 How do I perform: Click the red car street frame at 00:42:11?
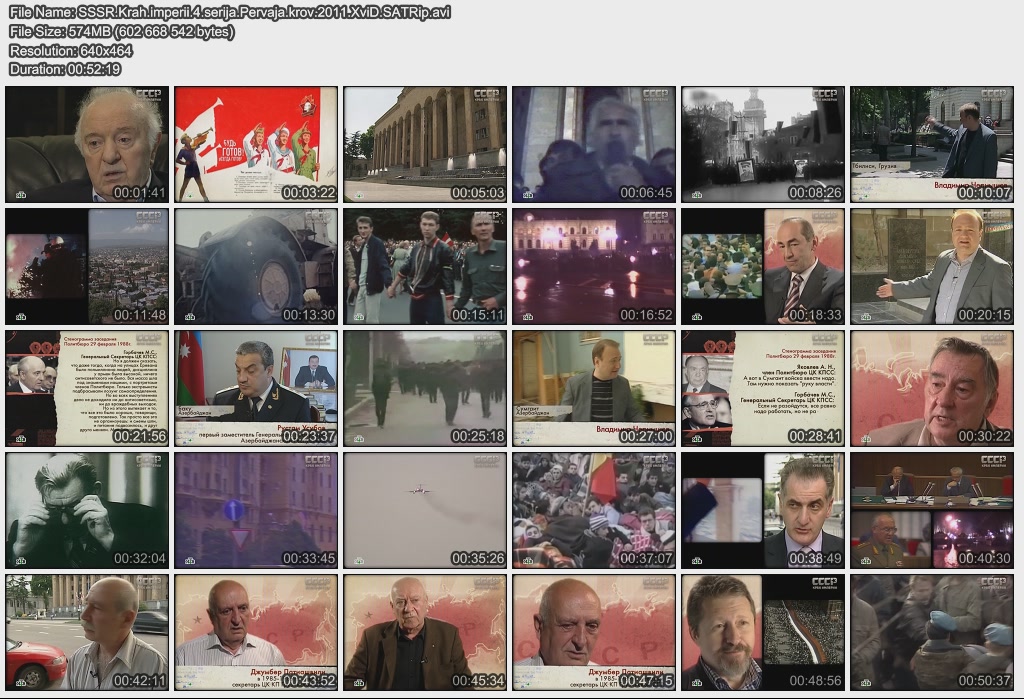[87, 632]
